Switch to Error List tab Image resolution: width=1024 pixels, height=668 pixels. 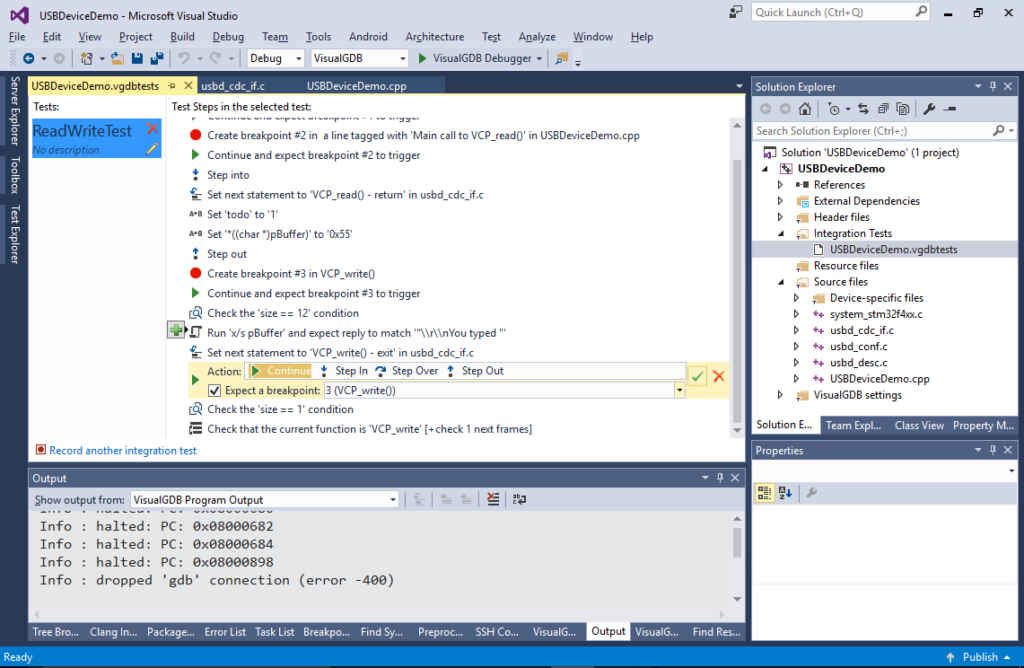tap(225, 632)
